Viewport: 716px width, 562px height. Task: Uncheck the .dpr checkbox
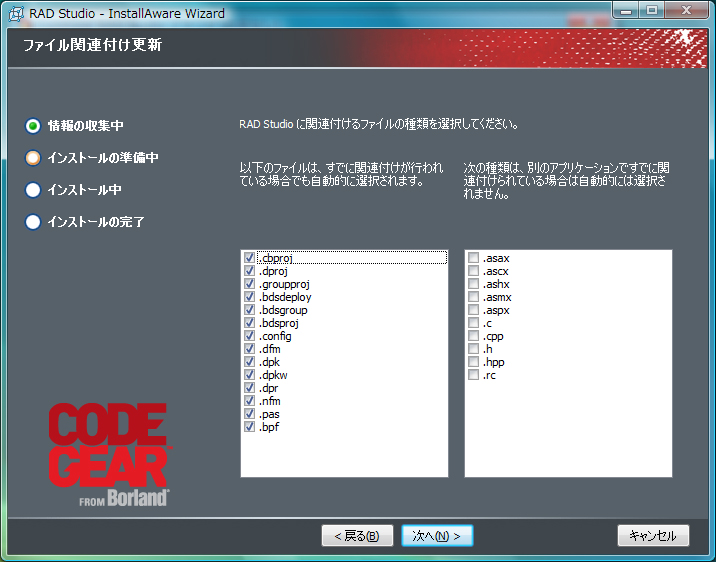click(249, 388)
